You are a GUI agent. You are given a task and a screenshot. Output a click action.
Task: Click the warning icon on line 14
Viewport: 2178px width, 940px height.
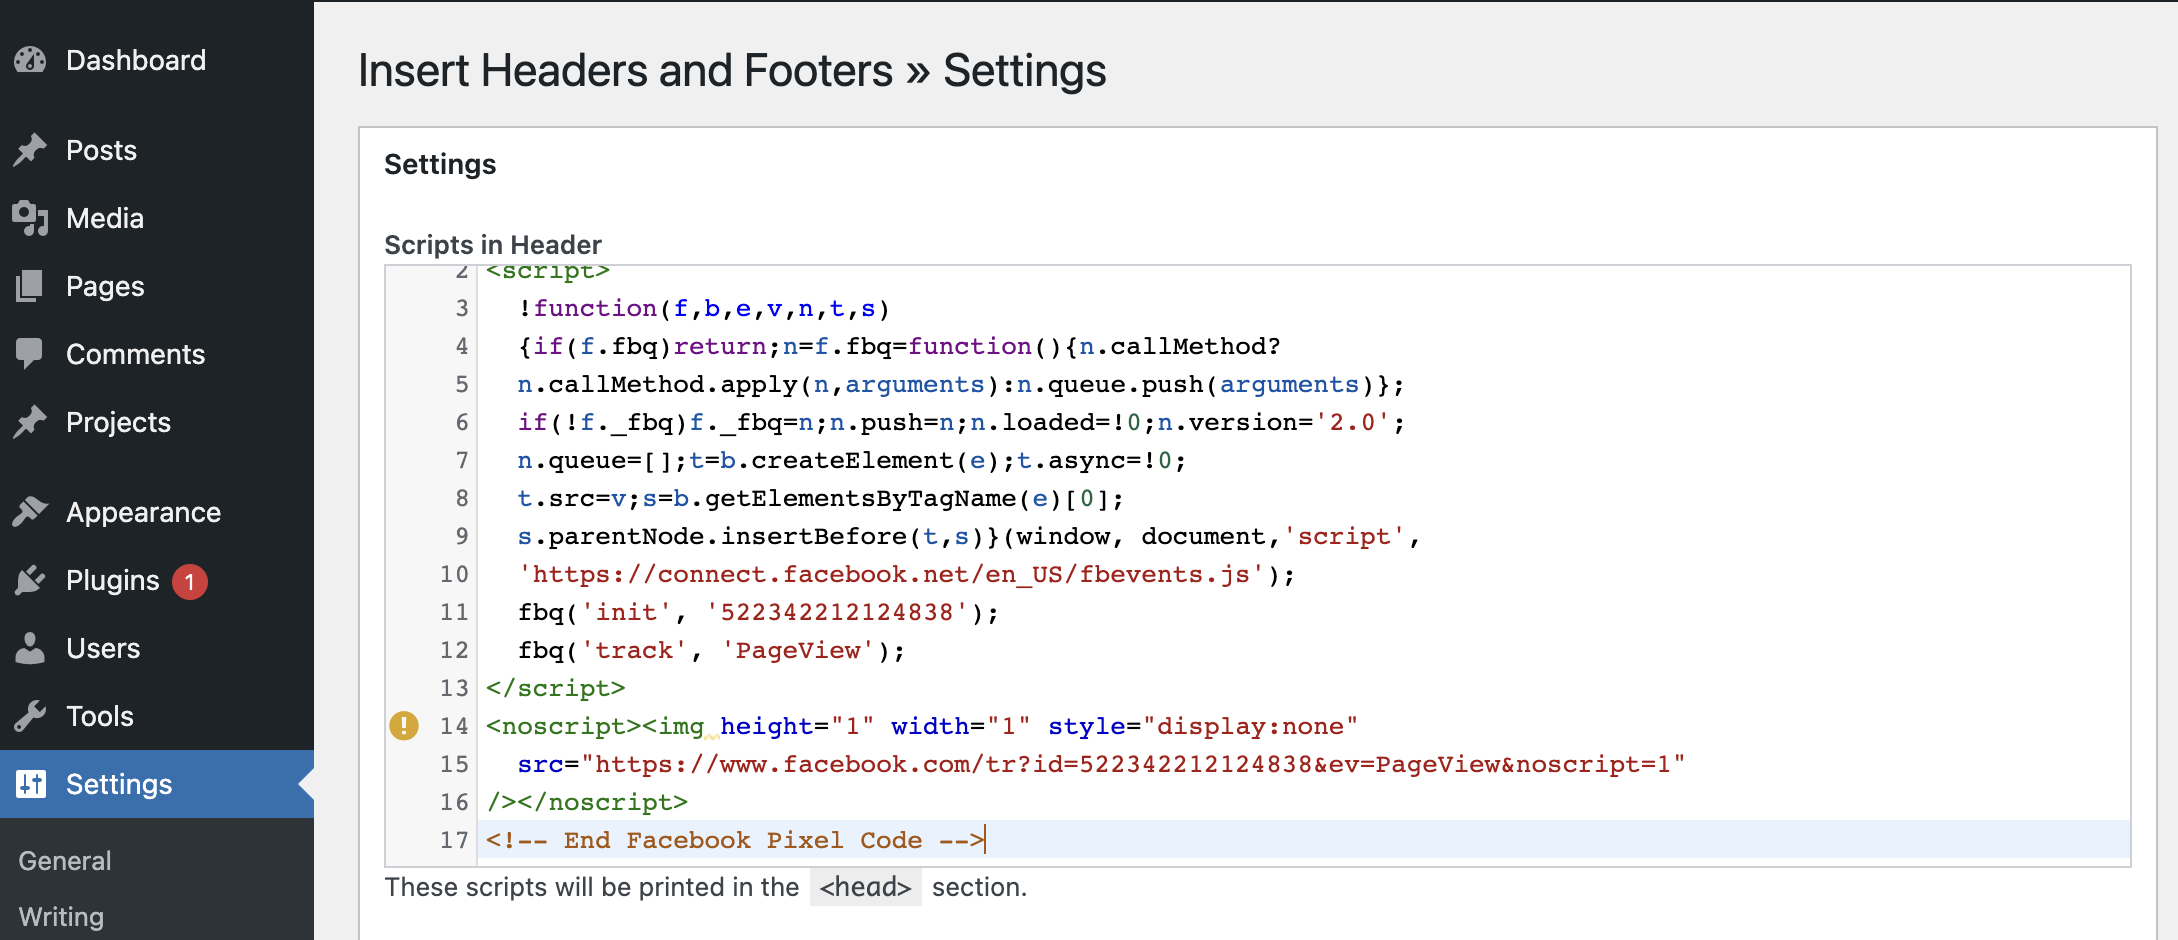click(404, 726)
